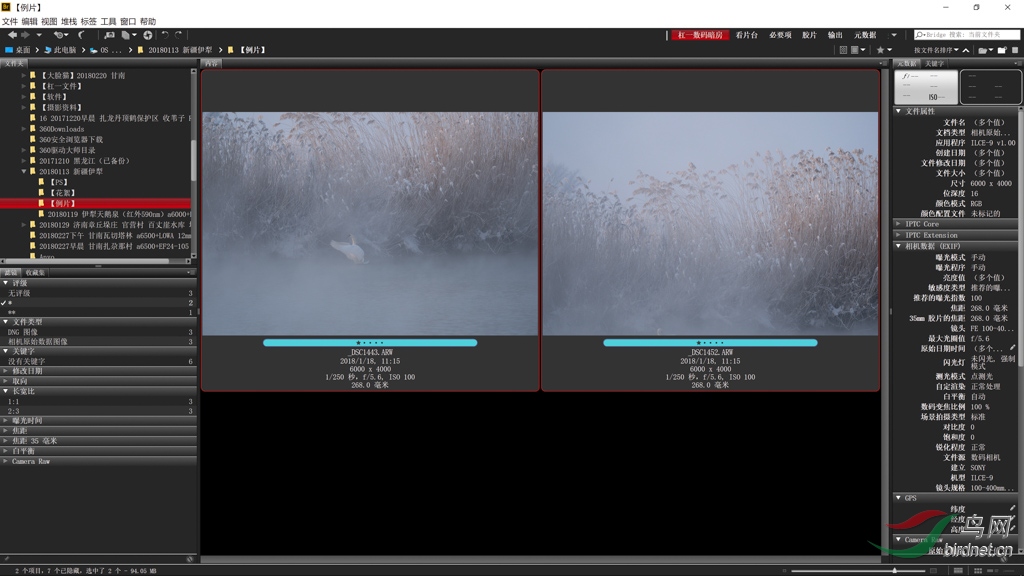Switch to the 元数据 workspace

pyautogui.click(x=865, y=35)
